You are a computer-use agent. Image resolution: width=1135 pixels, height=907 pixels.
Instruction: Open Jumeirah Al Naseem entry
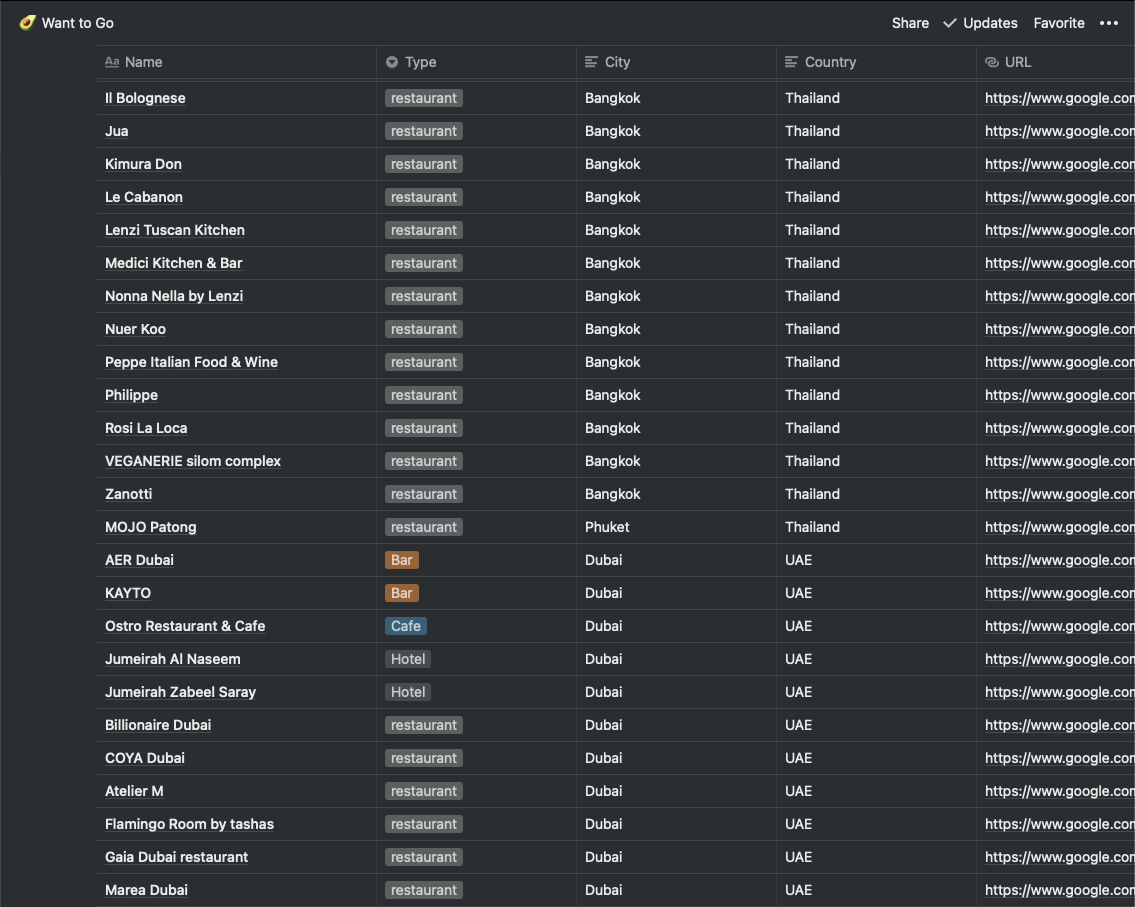pos(172,659)
